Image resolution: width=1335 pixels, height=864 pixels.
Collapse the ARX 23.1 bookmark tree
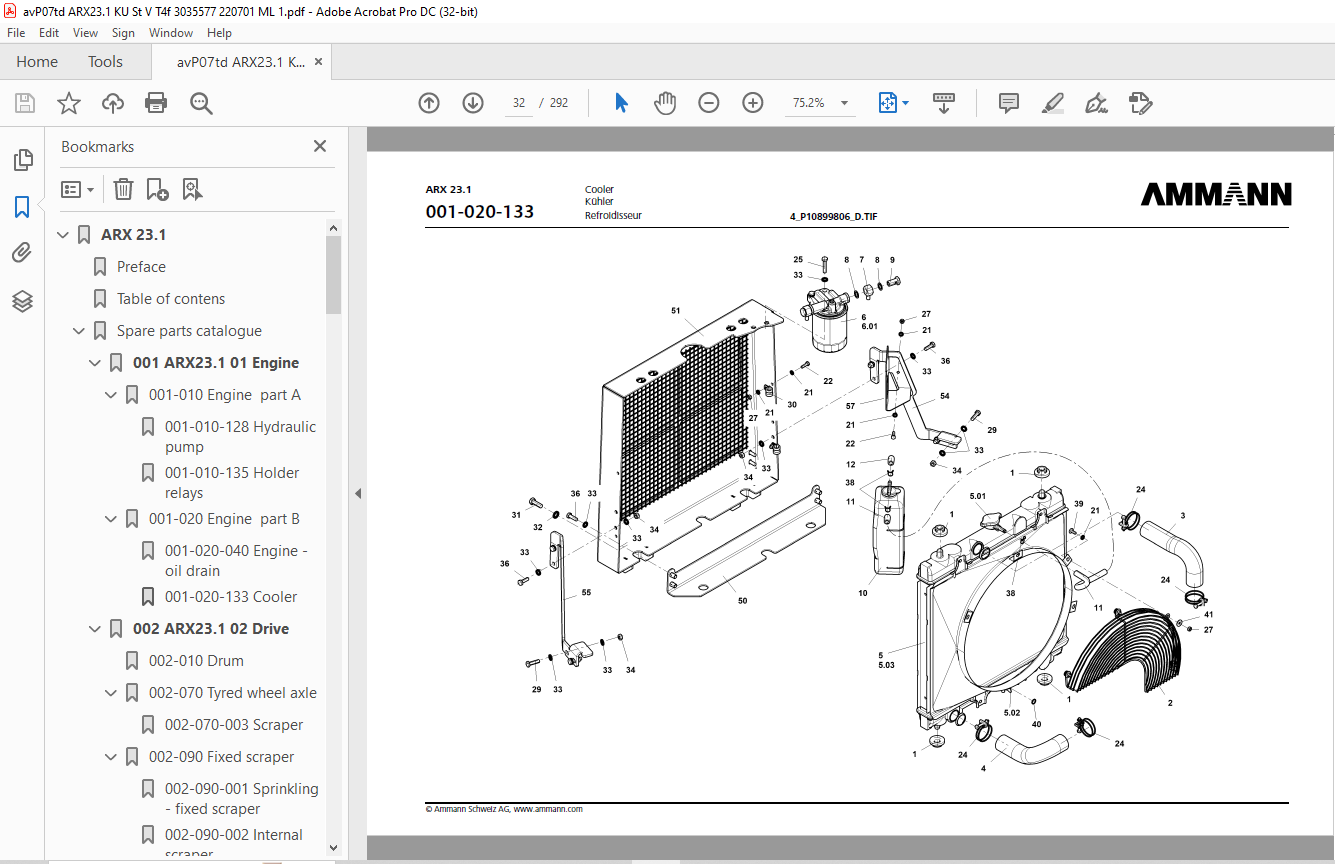pos(63,235)
